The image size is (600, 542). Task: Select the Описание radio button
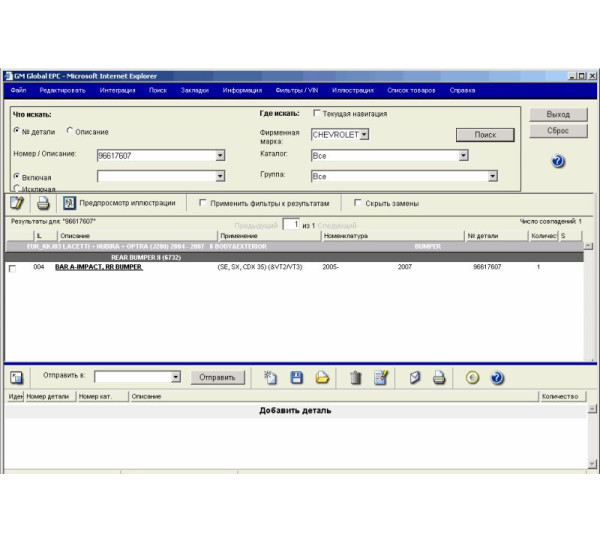click(70, 132)
